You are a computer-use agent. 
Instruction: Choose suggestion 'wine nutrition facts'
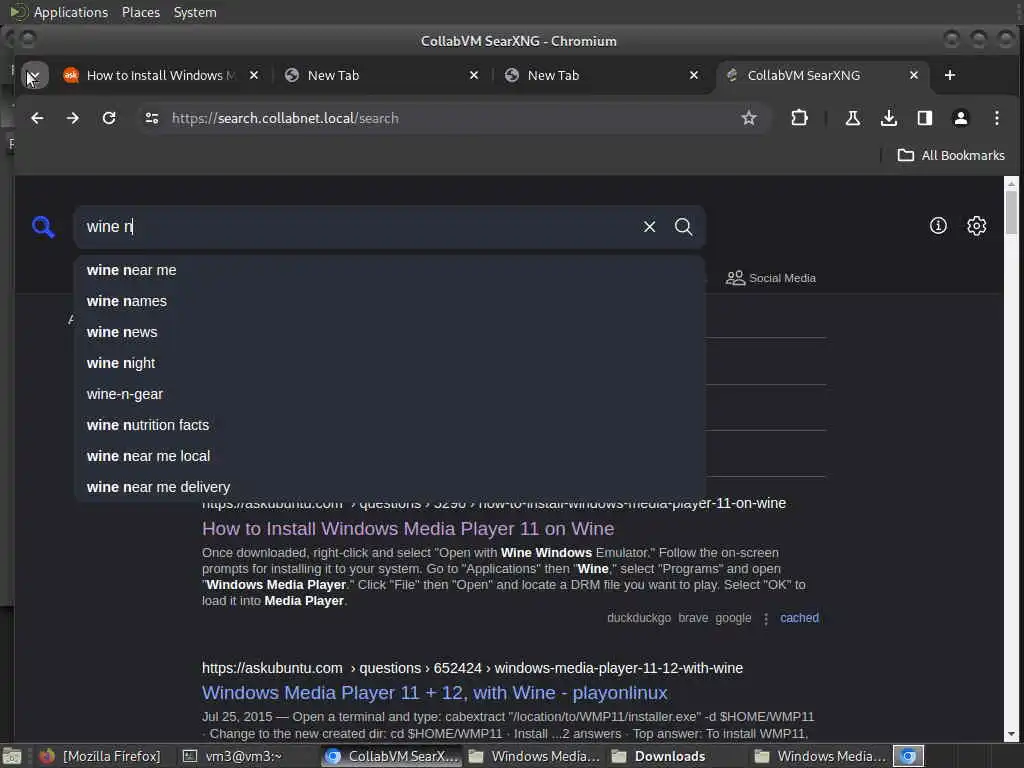(389, 425)
